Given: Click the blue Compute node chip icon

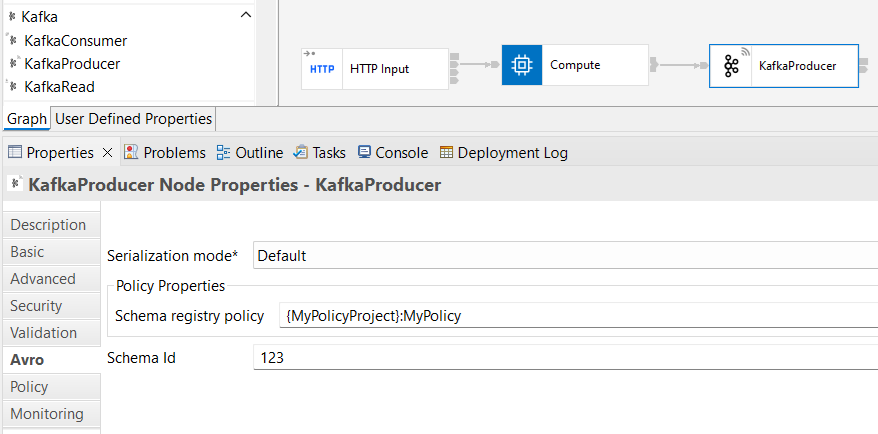Looking at the screenshot, I should 522,65.
